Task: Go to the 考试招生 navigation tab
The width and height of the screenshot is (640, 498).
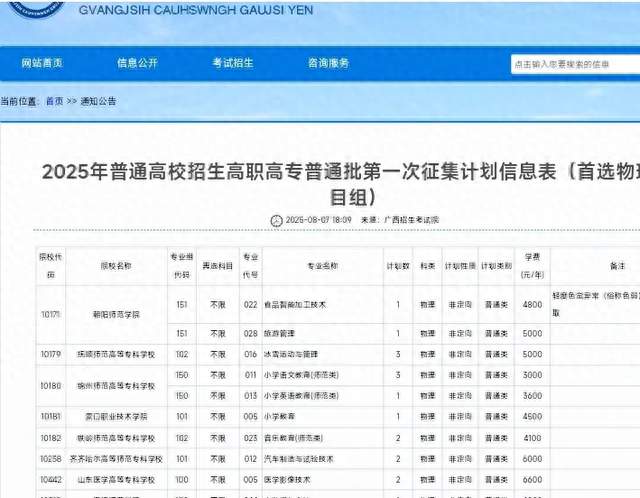Action: [x=233, y=63]
